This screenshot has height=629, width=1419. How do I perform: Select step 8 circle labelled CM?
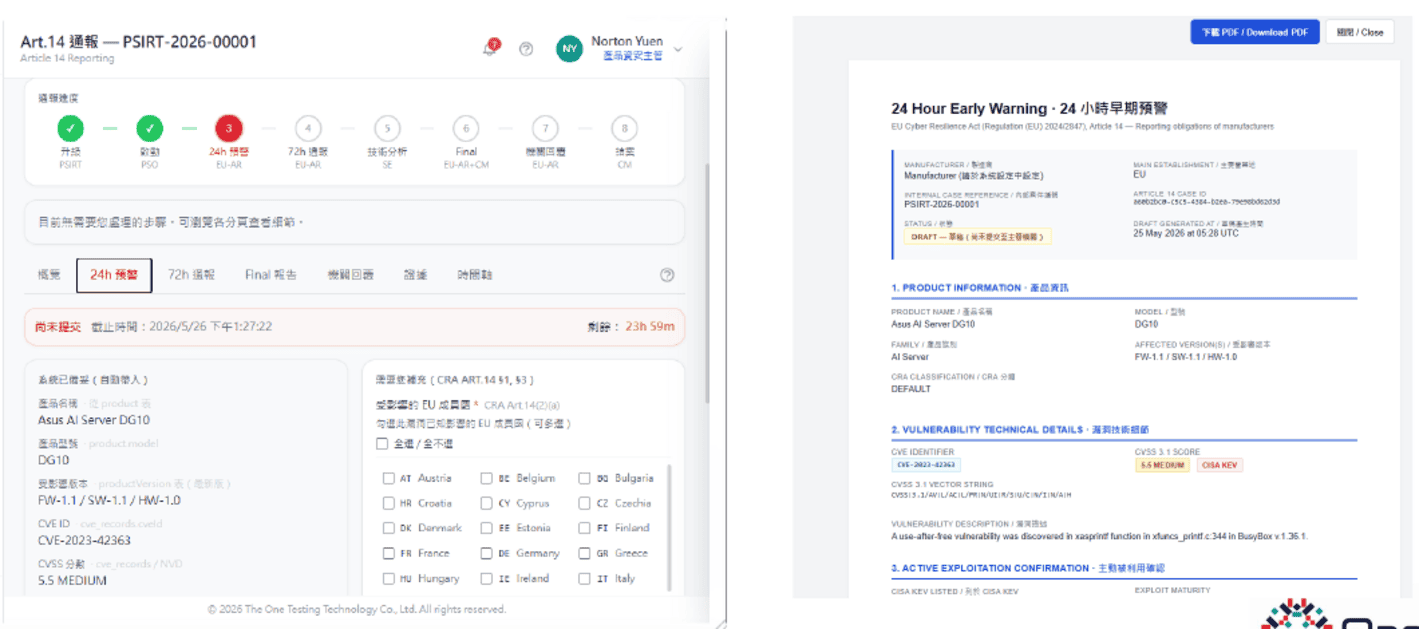(x=625, y=128)
